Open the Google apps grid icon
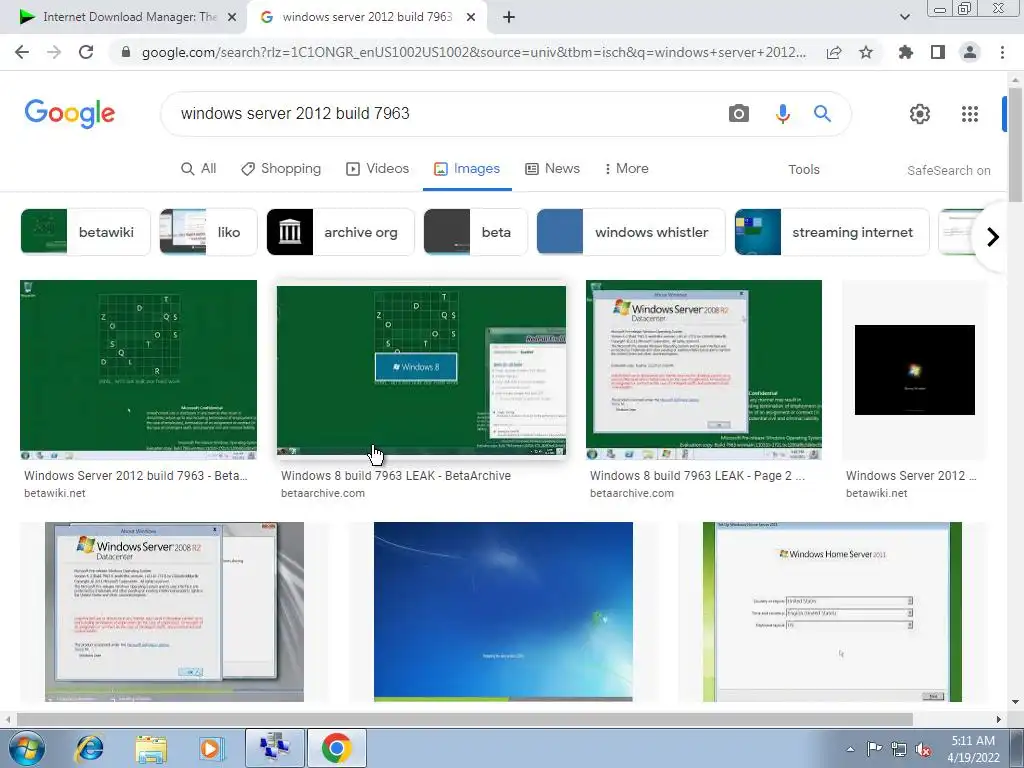This screenshot has width=1024, height=768. coord(970,114)
